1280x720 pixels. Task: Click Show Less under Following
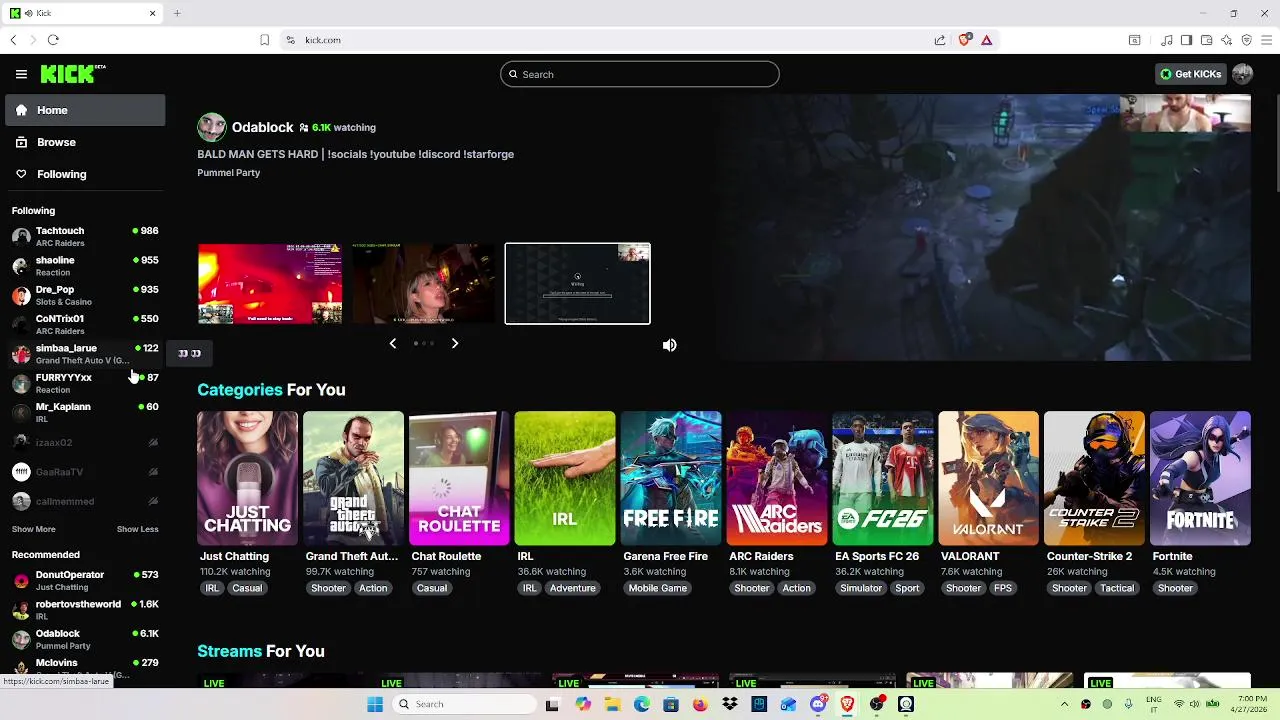pyautogui.click(x=138, y=529)
